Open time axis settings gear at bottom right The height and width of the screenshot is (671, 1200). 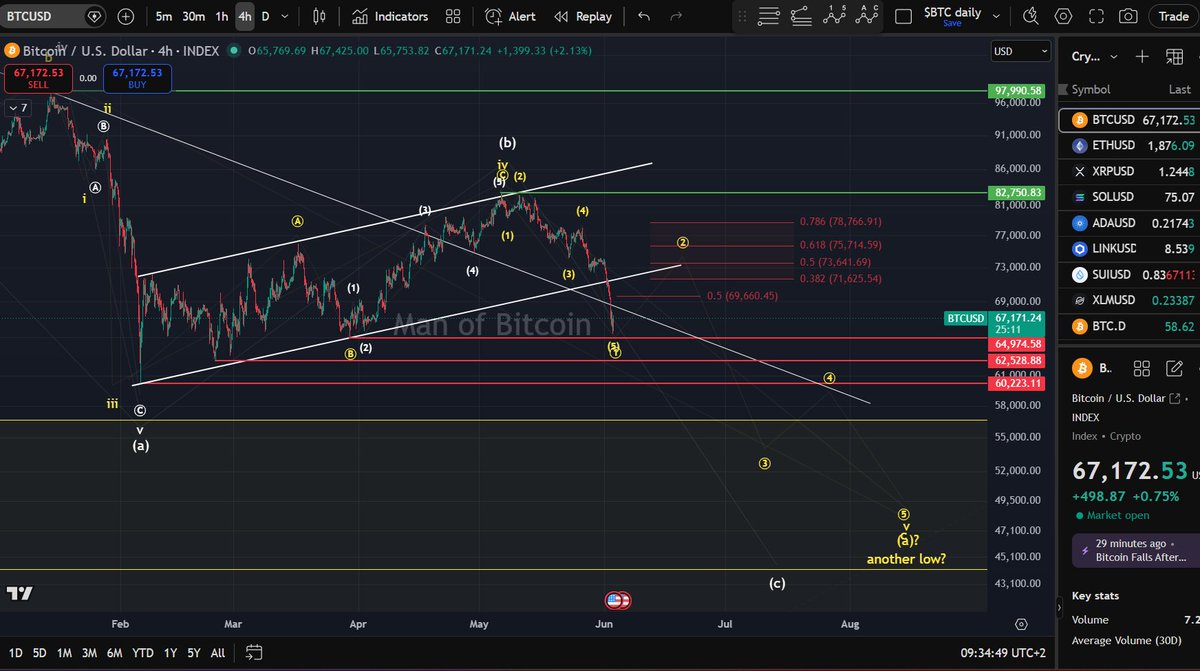(1020, 624)
